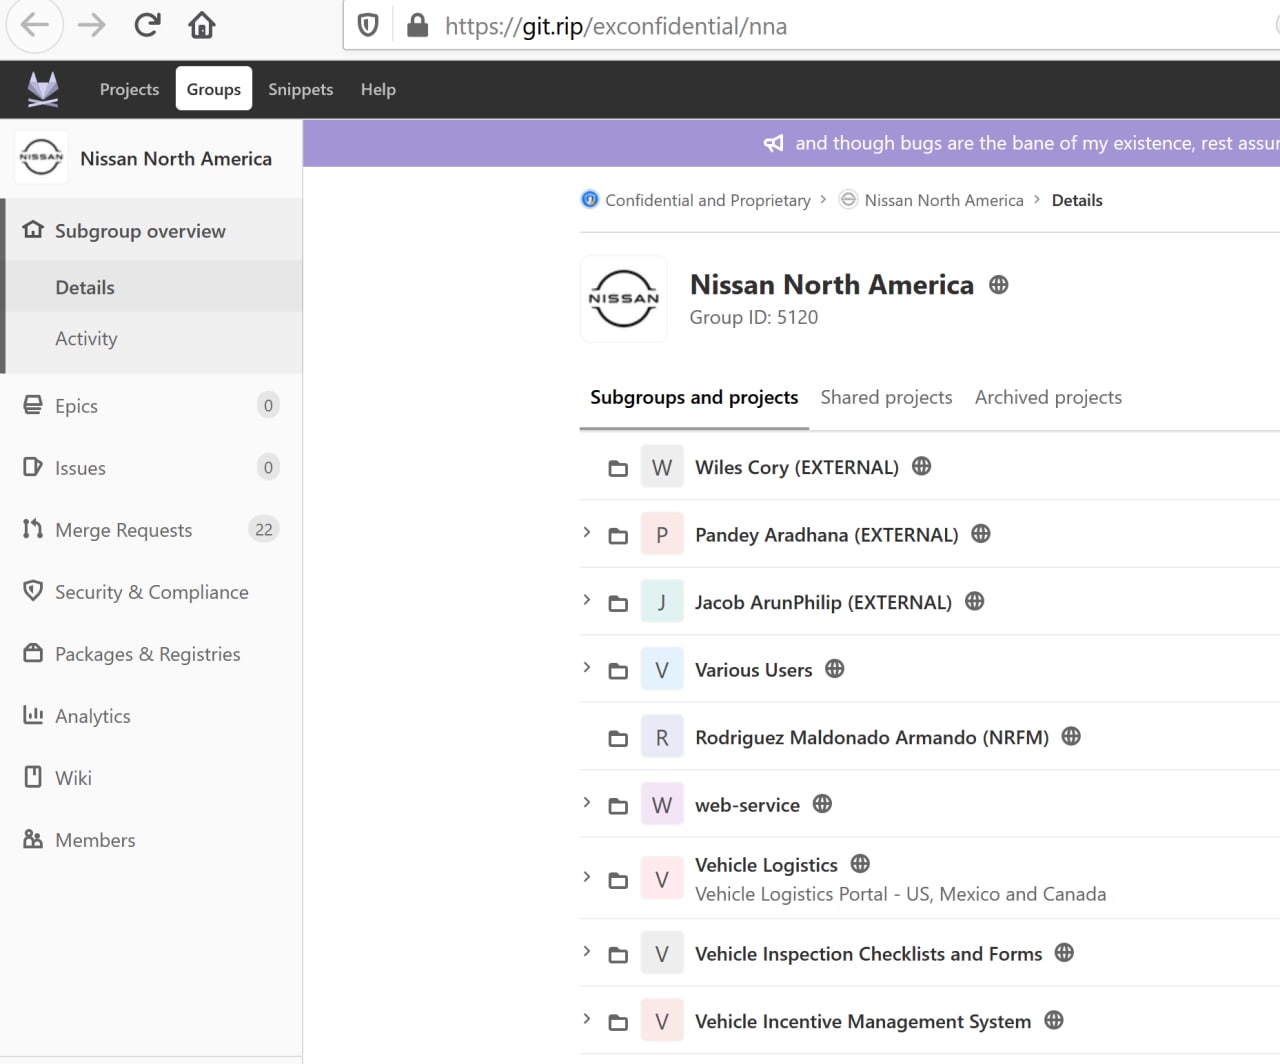Open the Groups menu in top bar
Viewport: 1280px width, 1064px height.
[214, 89]
